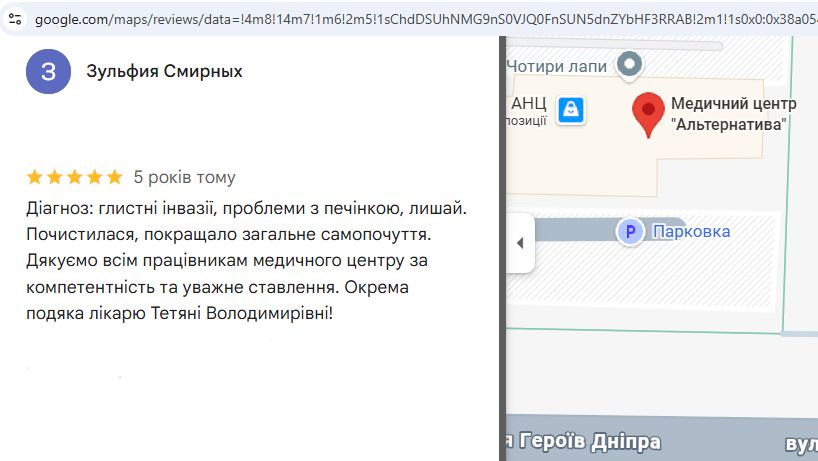The image size is (818, 461).
Task: Focus the google.com/maps URL address field
Action: (x=426, y=19)
